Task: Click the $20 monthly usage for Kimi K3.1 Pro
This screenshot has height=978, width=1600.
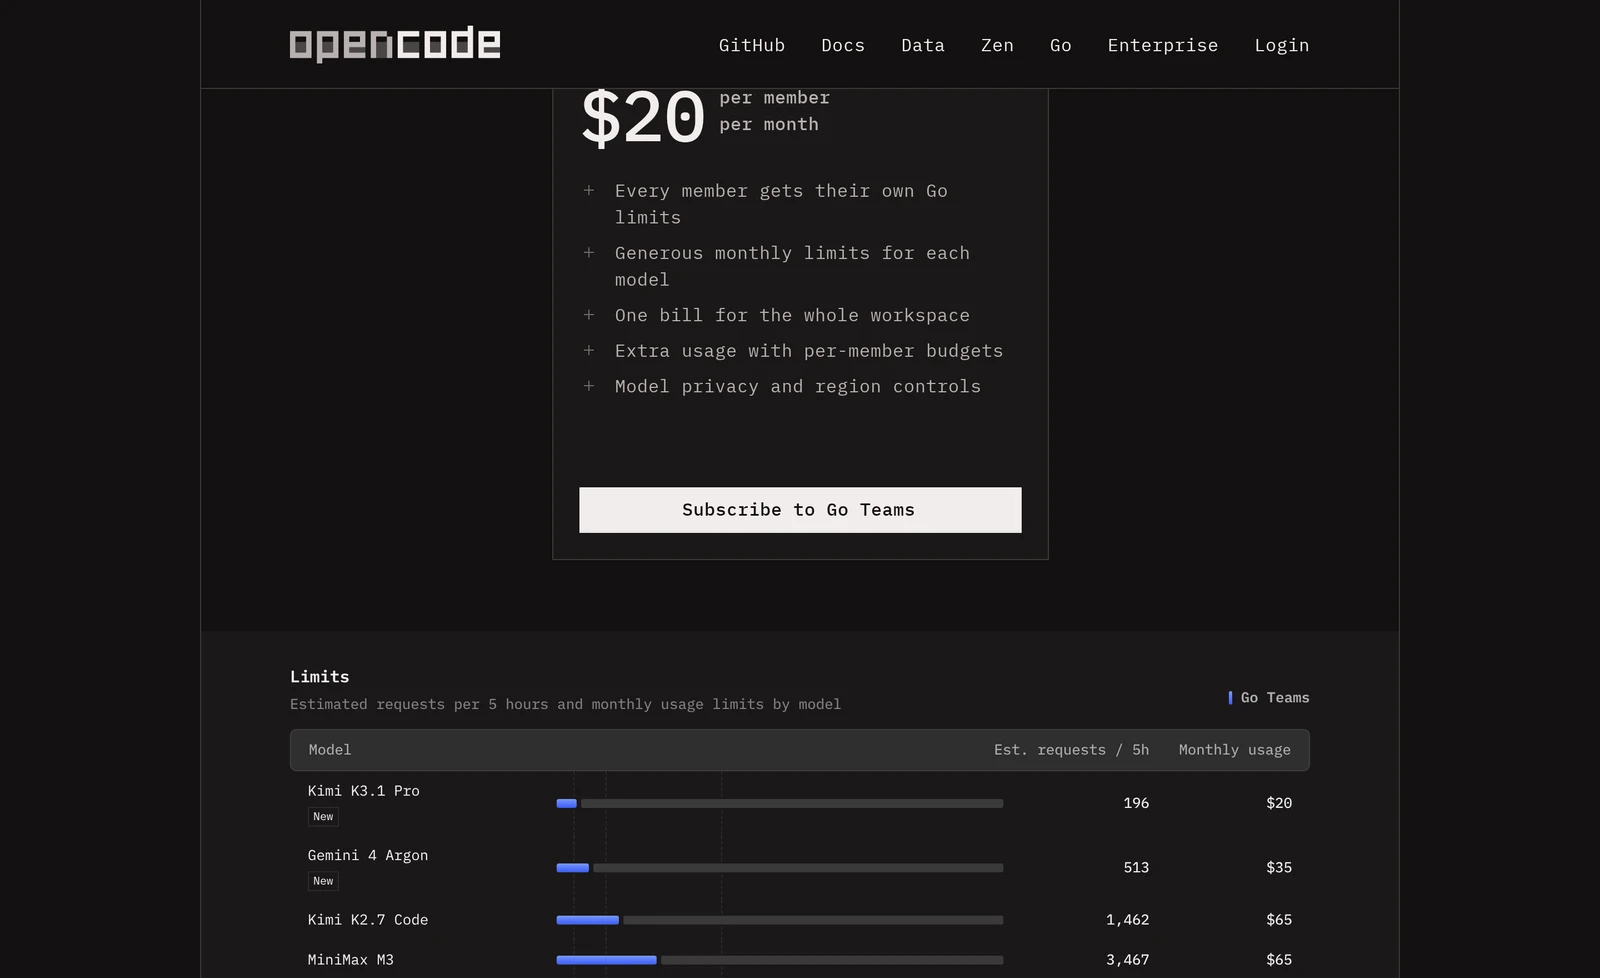Action: [x=1279, y=803]
